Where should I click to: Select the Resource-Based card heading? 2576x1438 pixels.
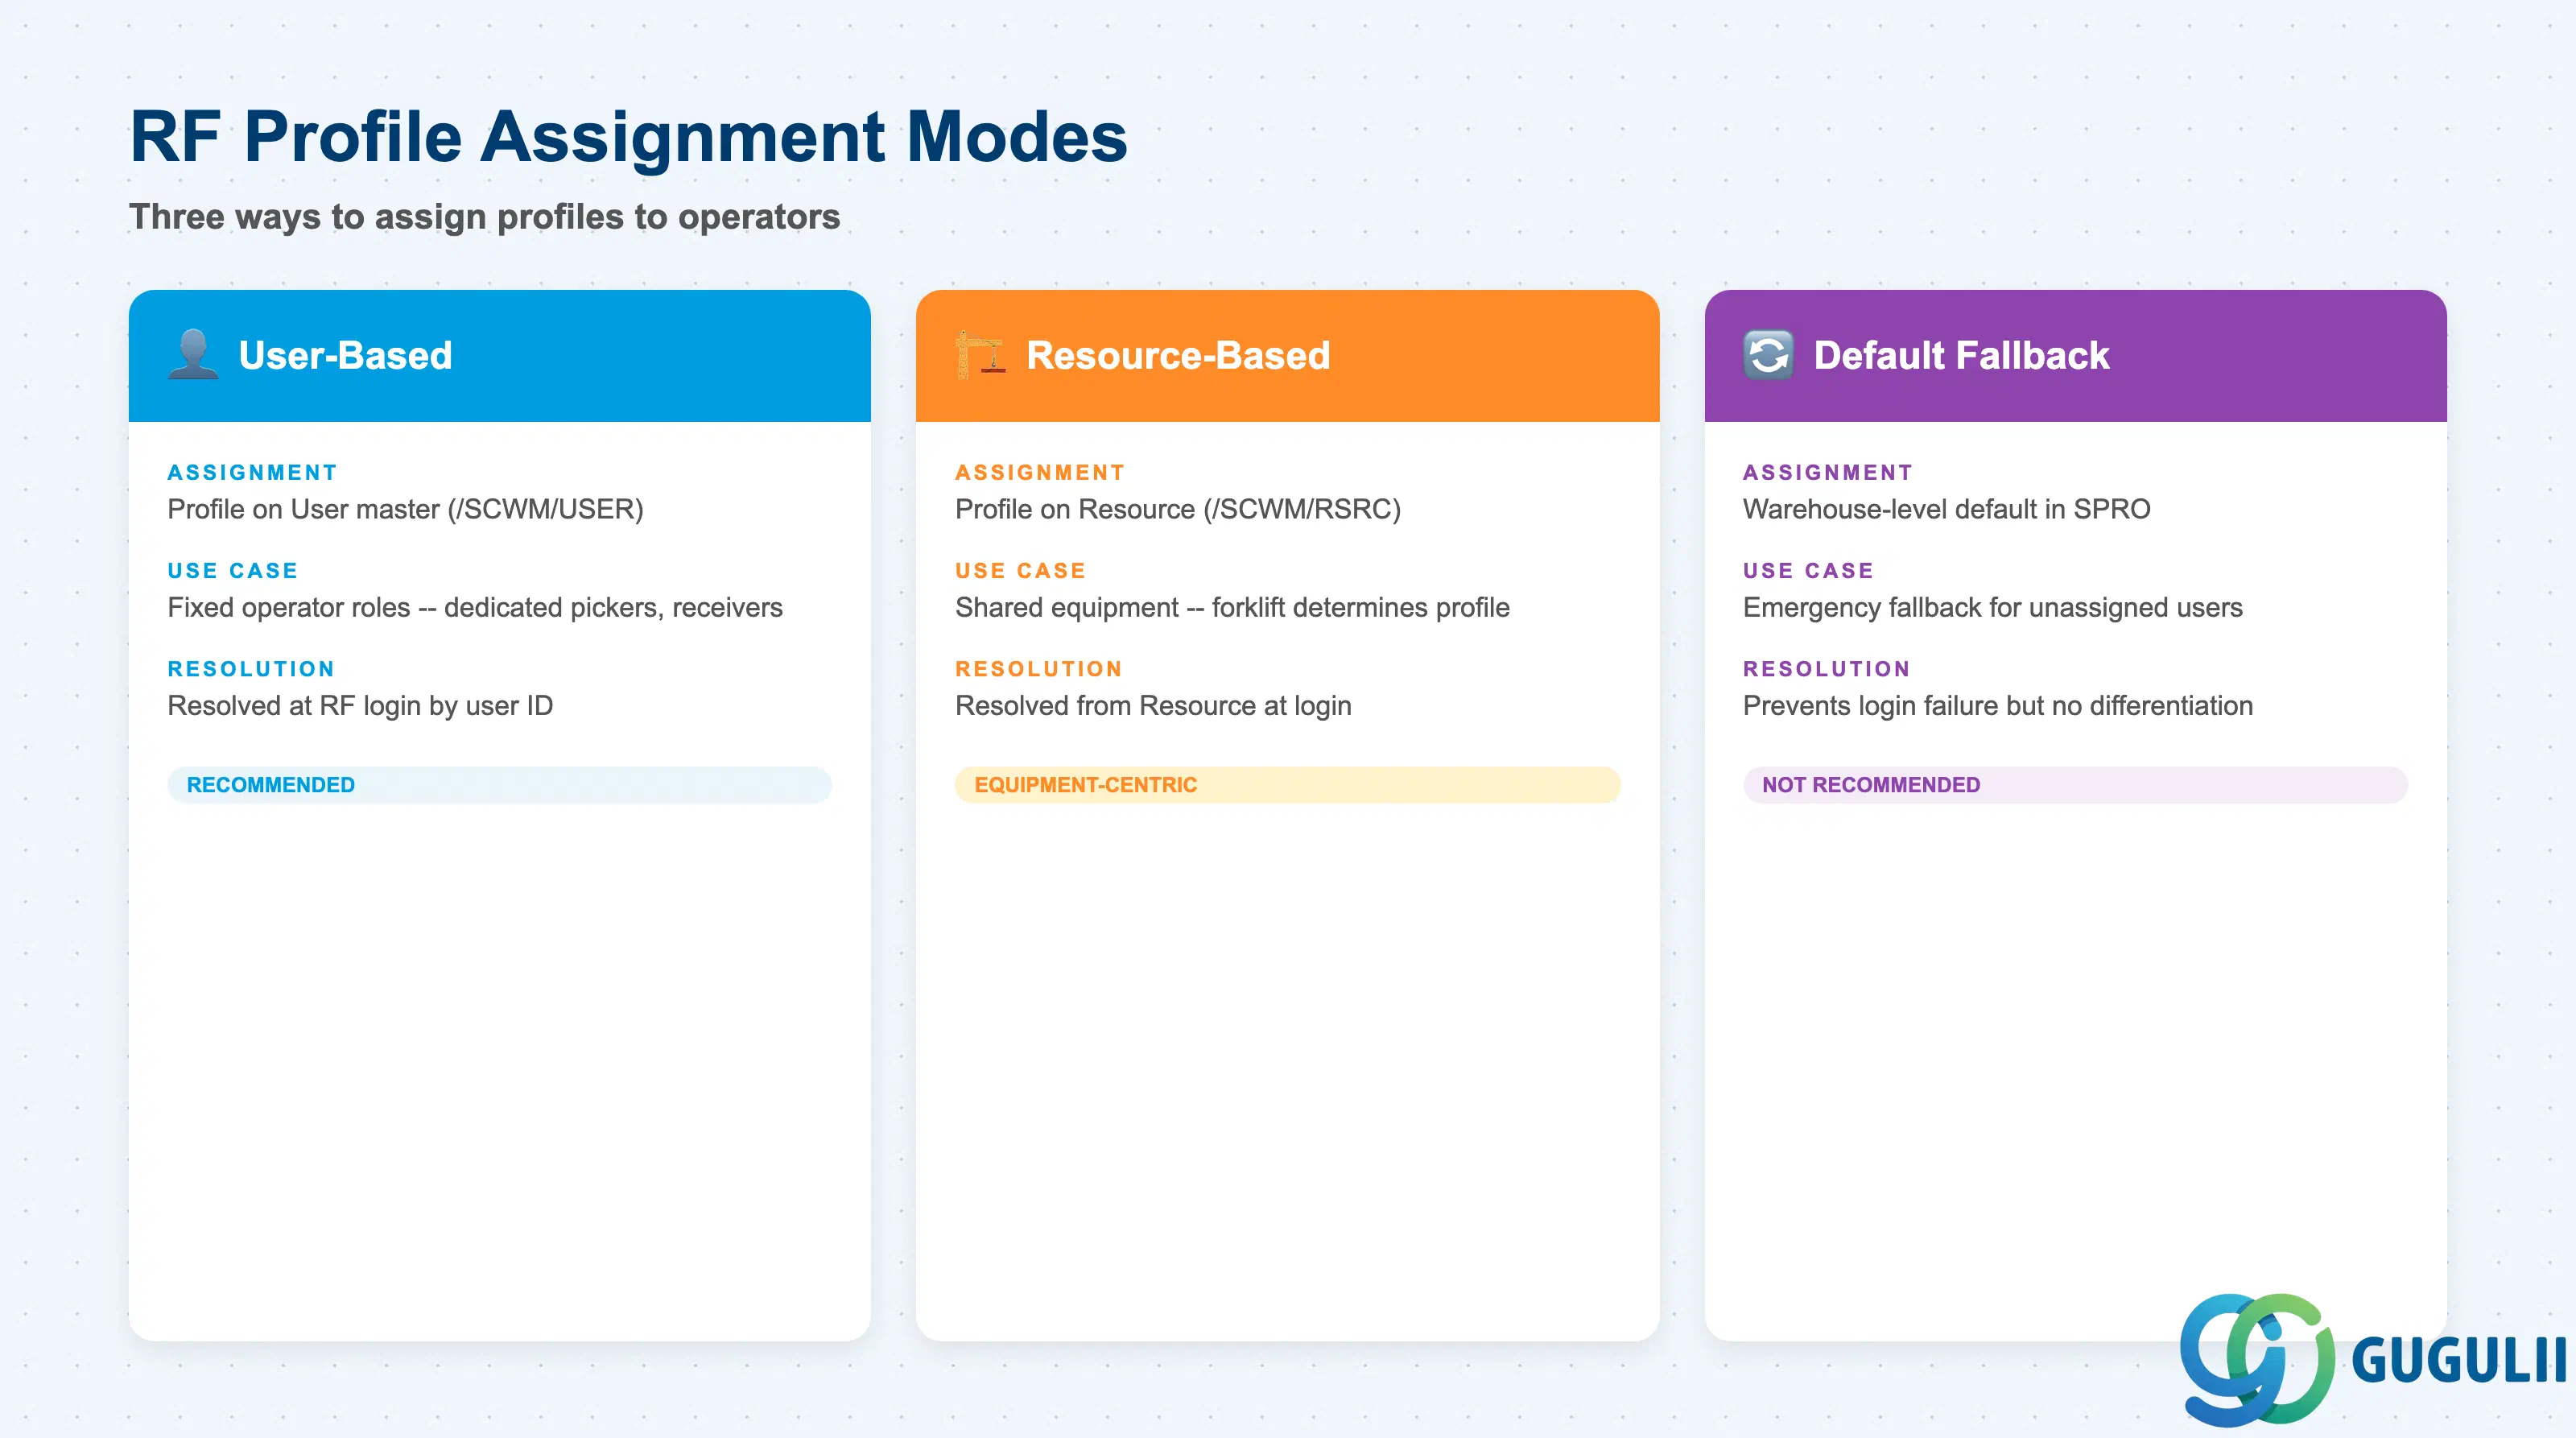[x=1178, y=355]
